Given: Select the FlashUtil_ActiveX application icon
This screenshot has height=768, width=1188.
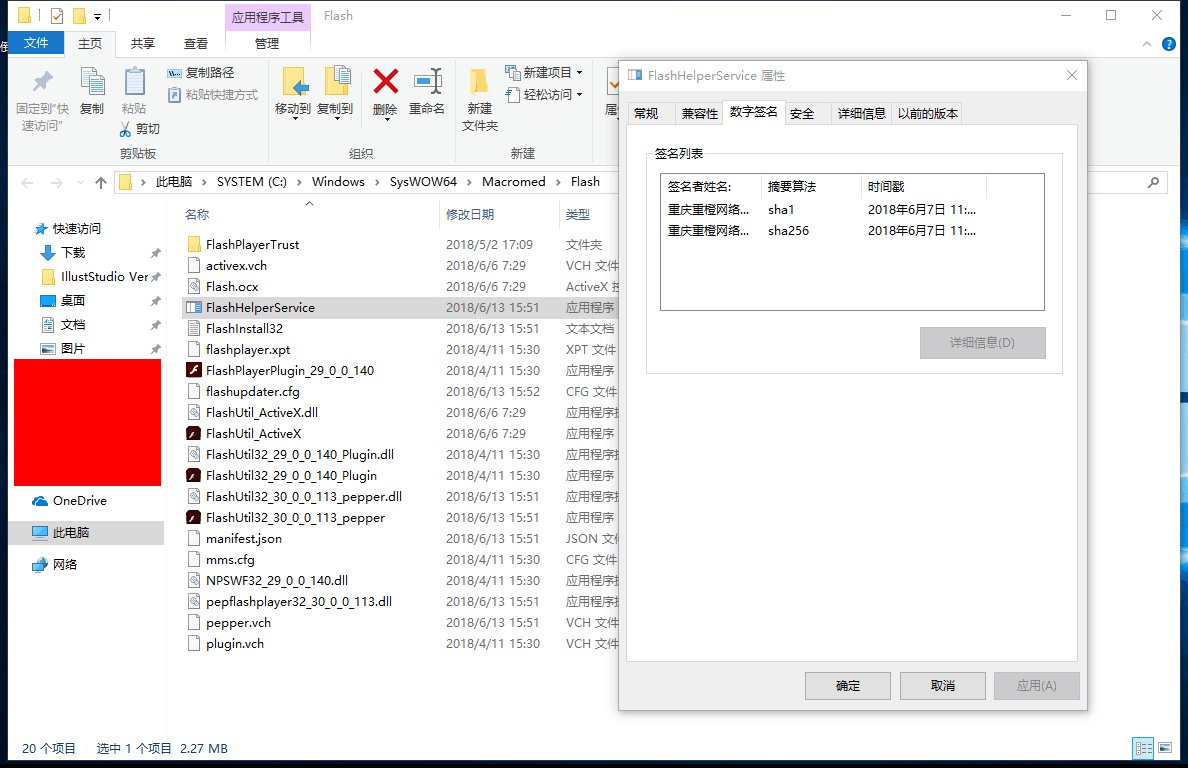Looking at the screenshot, I should coord(194,433).
